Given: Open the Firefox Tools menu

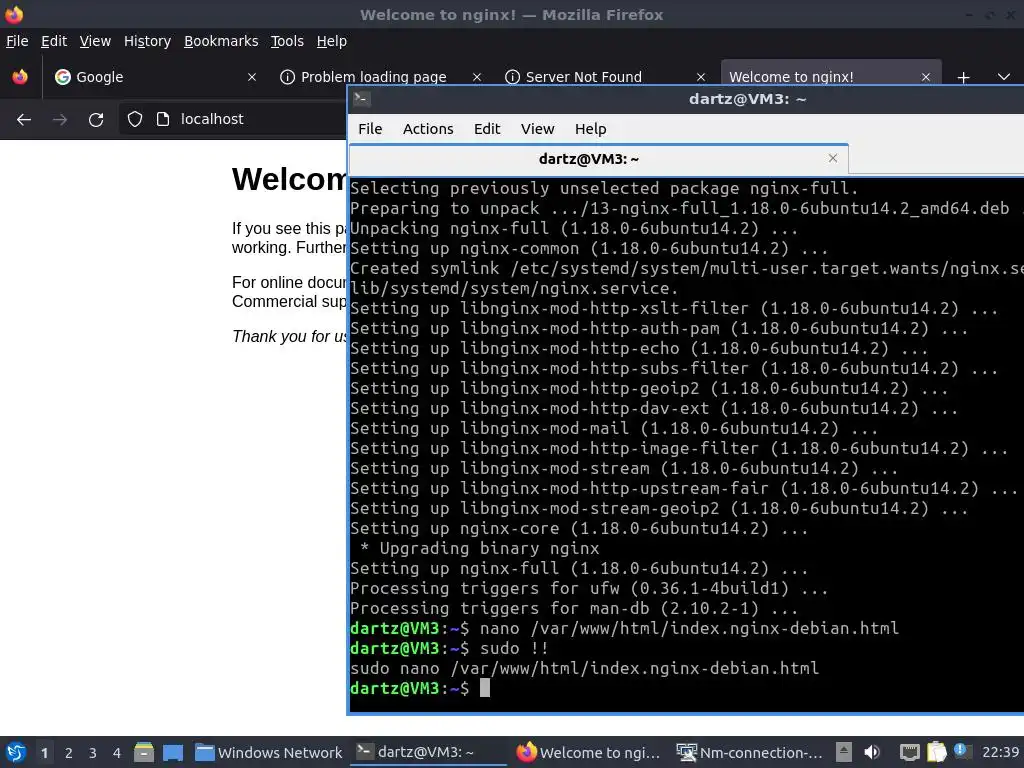Looking at the screenshot, I should click(287, 41).
